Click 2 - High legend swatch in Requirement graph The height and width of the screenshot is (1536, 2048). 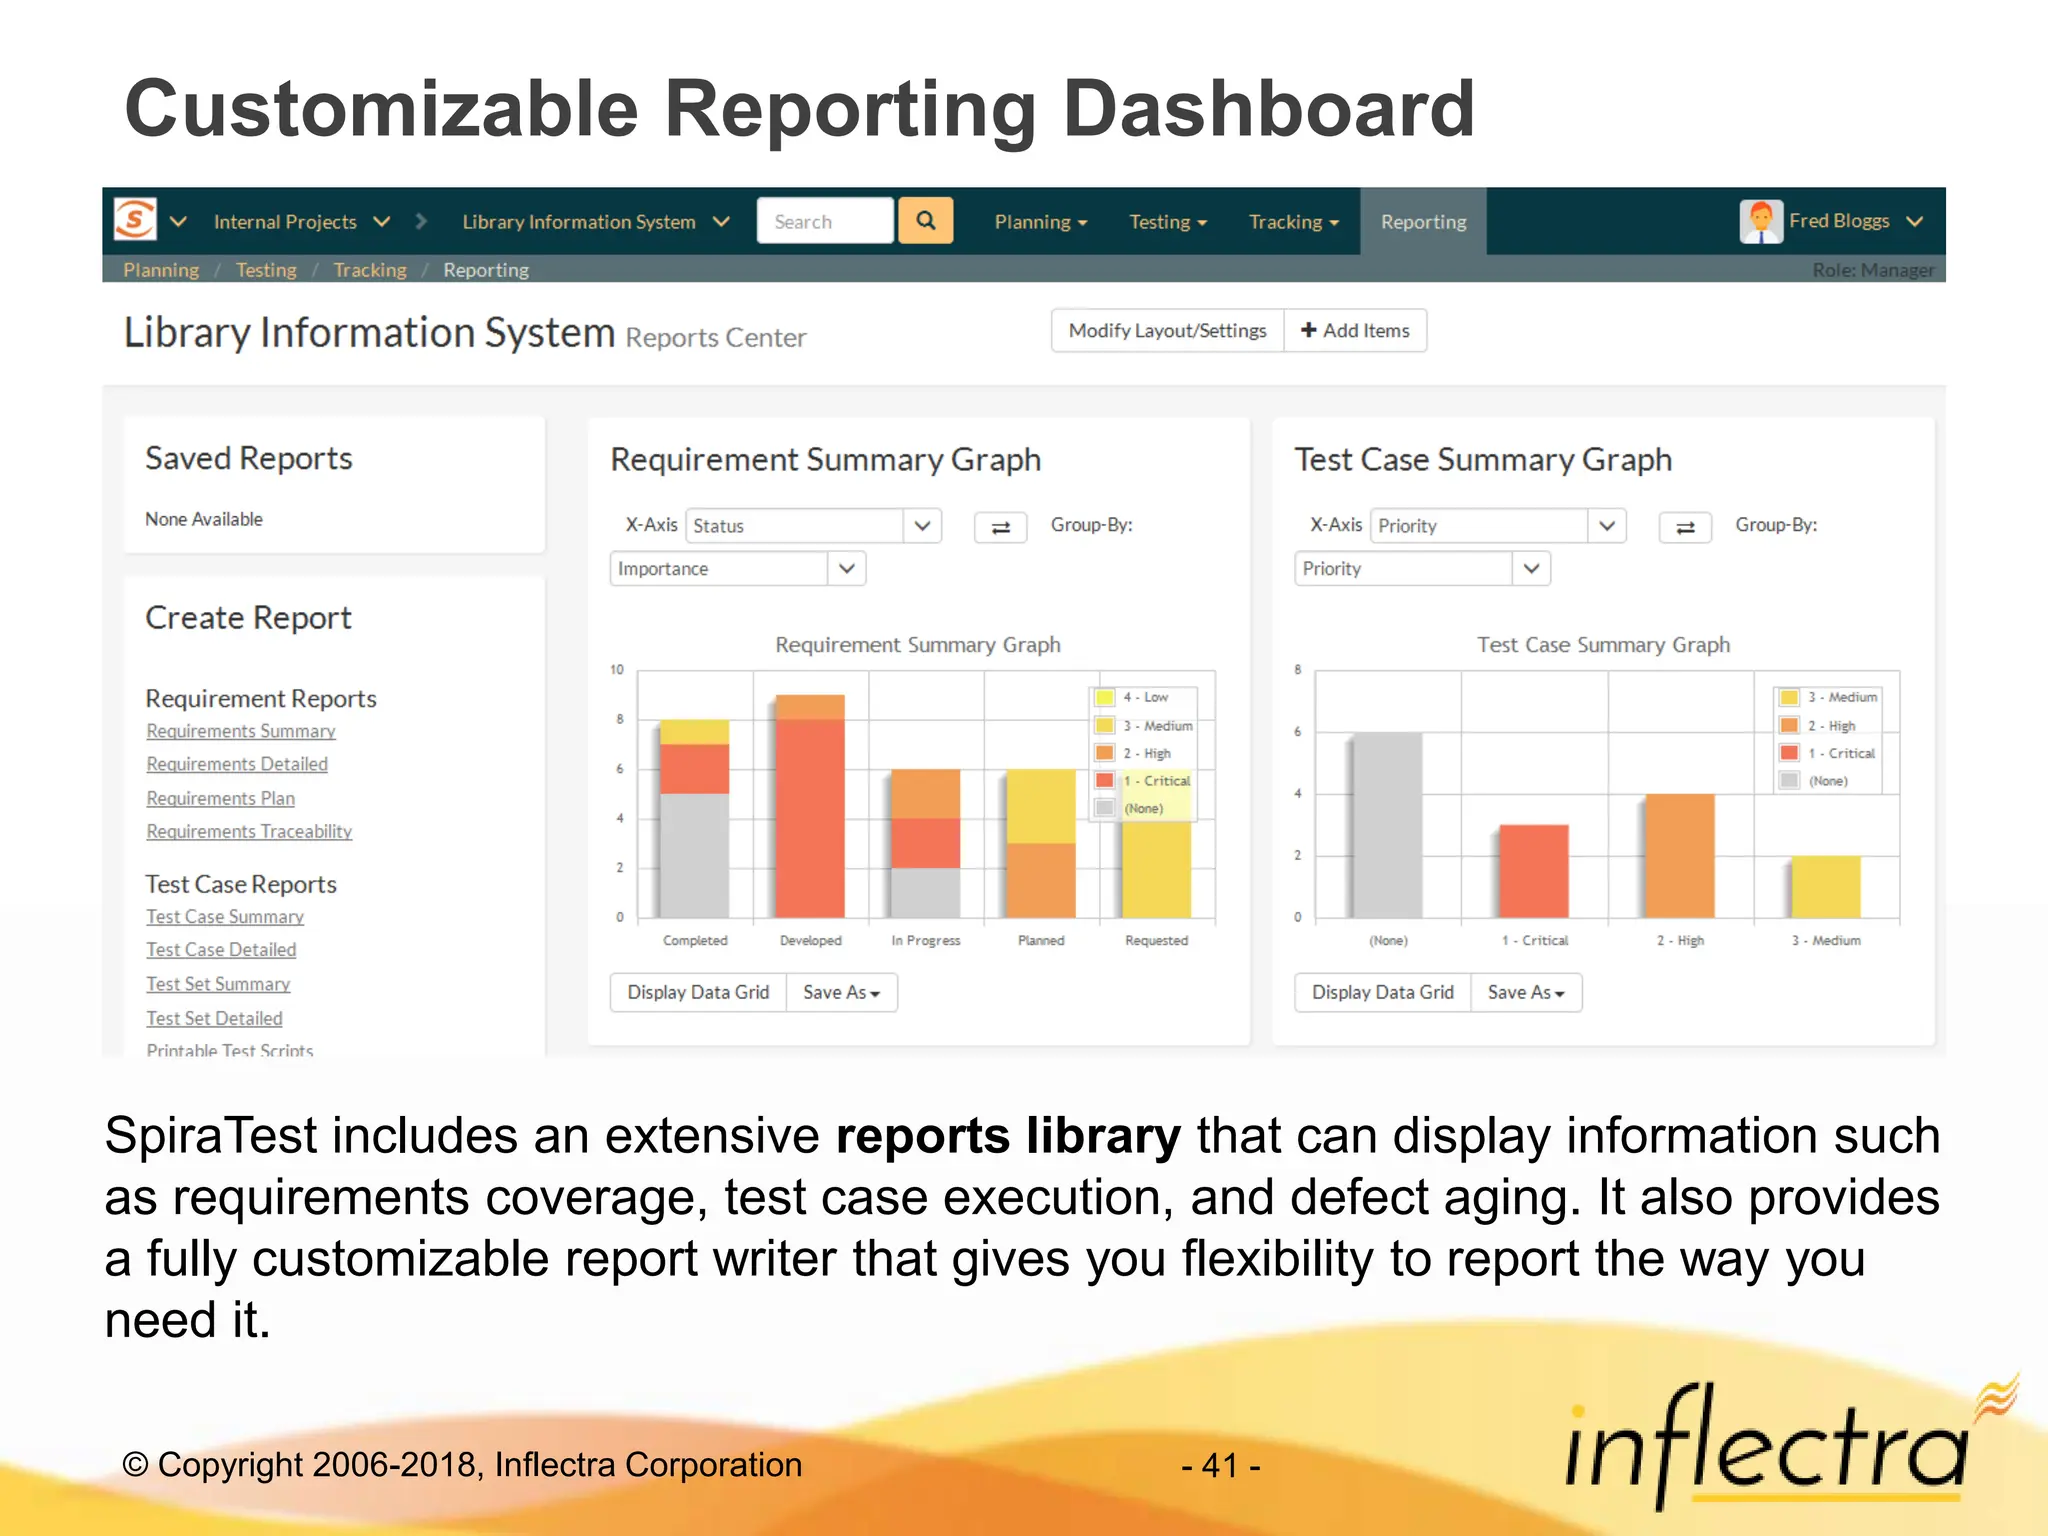tap(1105, 753)
